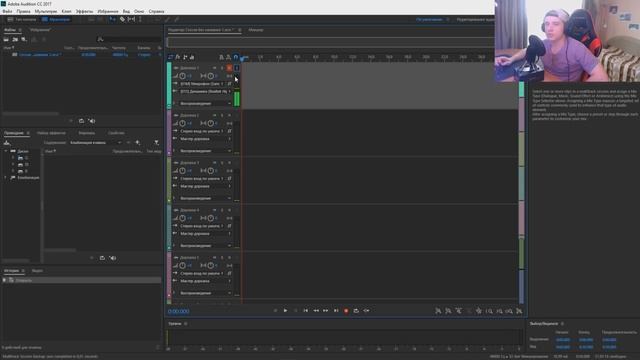
Task: Open the speaker output dropdown on Дорожка 1
Action: (205, 91)
